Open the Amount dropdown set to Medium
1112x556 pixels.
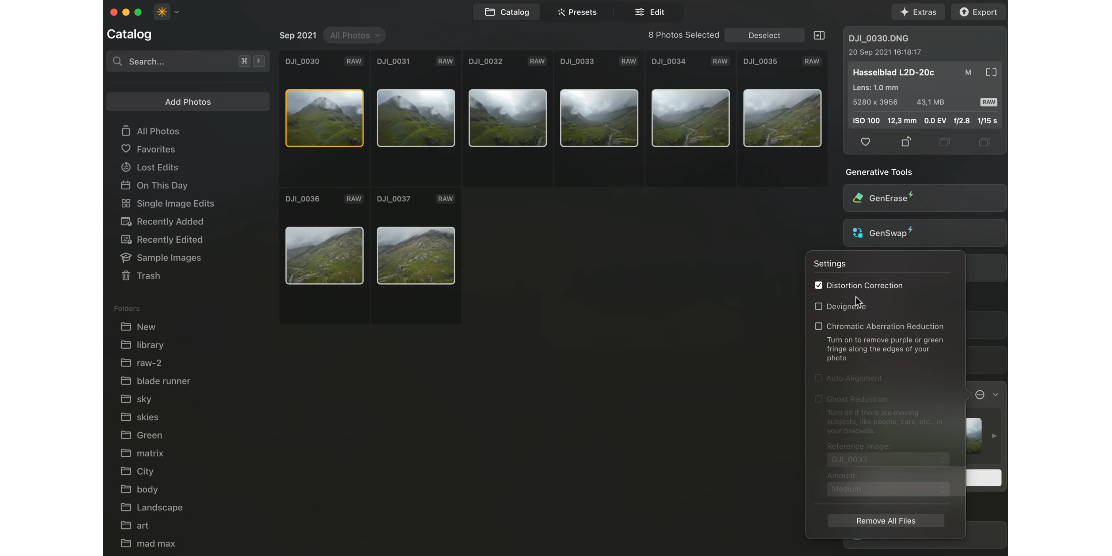point(887,489)
